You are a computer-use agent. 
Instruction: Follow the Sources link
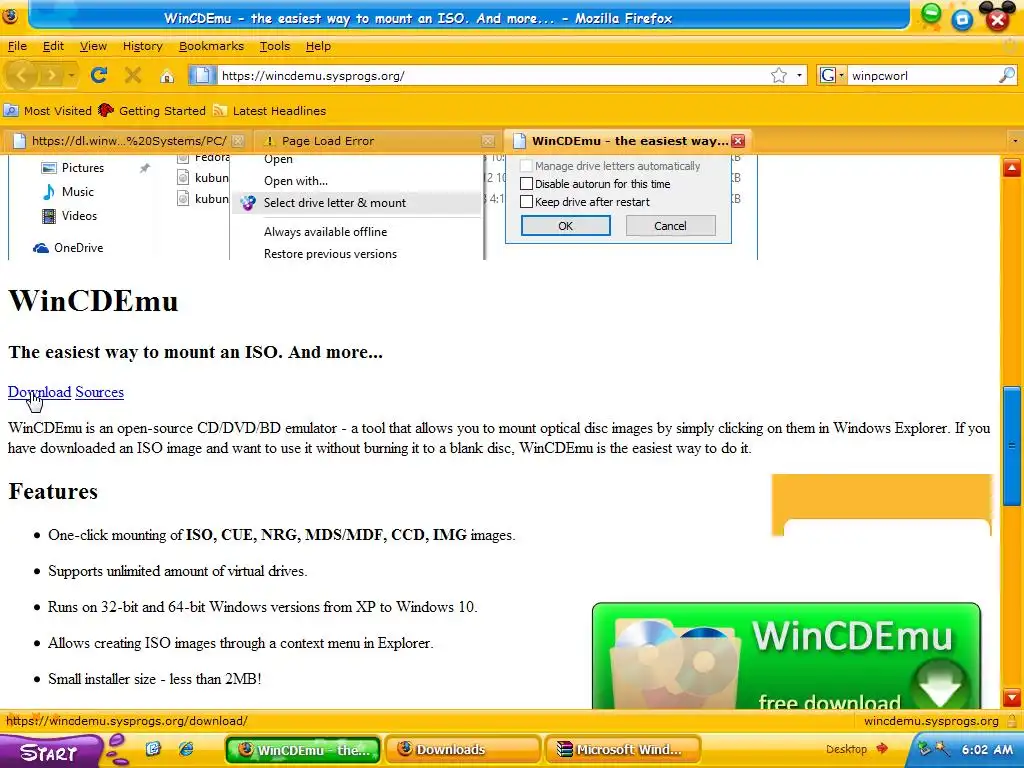point(99,392)
